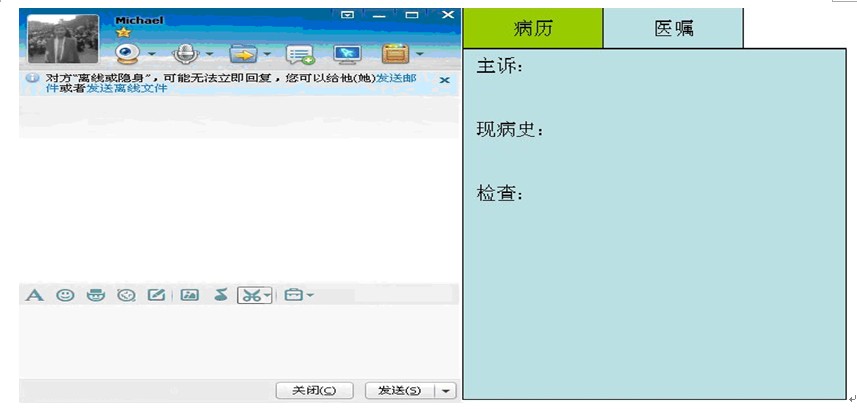Open the smiley emoticon picker
857x409 pixels.
tap(65, 295)
